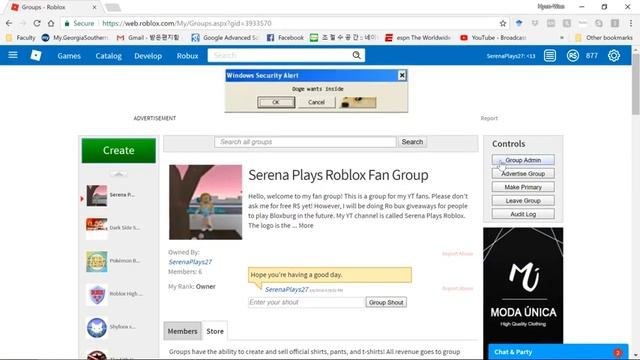The width and height of the screenshot is (640, 360).
Task: Open the Games menu item
Action: click(x=69, y=56)
